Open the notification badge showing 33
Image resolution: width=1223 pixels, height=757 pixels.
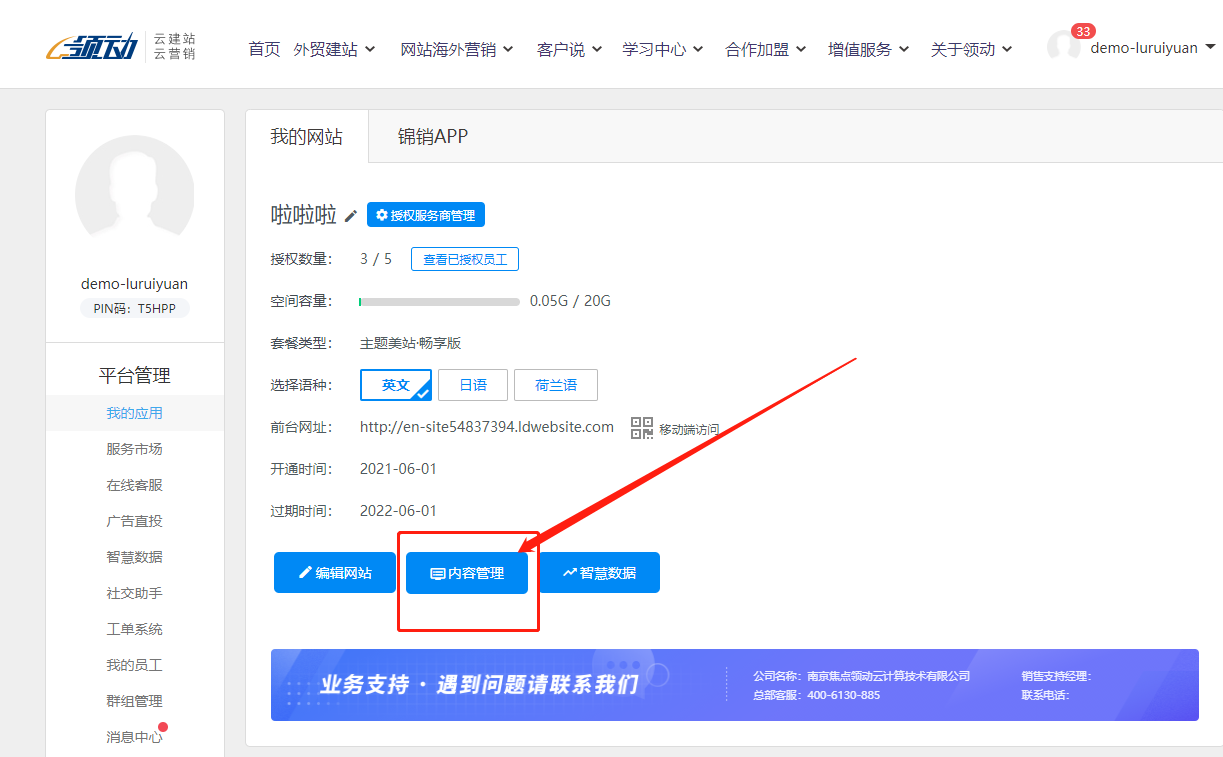(1082, 32)
